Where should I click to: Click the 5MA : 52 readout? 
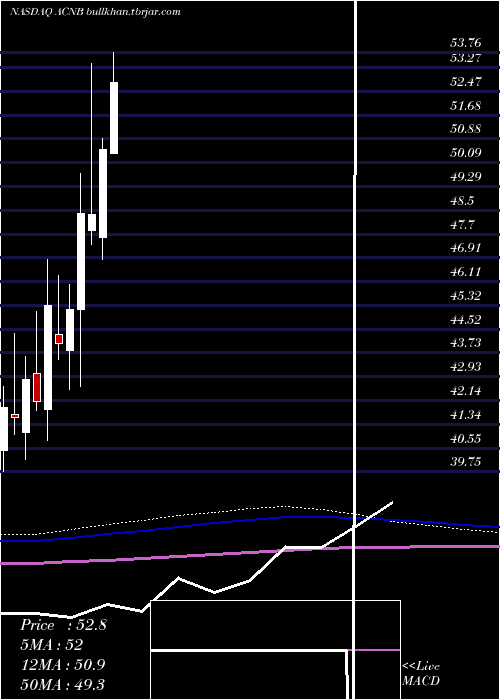52,645
